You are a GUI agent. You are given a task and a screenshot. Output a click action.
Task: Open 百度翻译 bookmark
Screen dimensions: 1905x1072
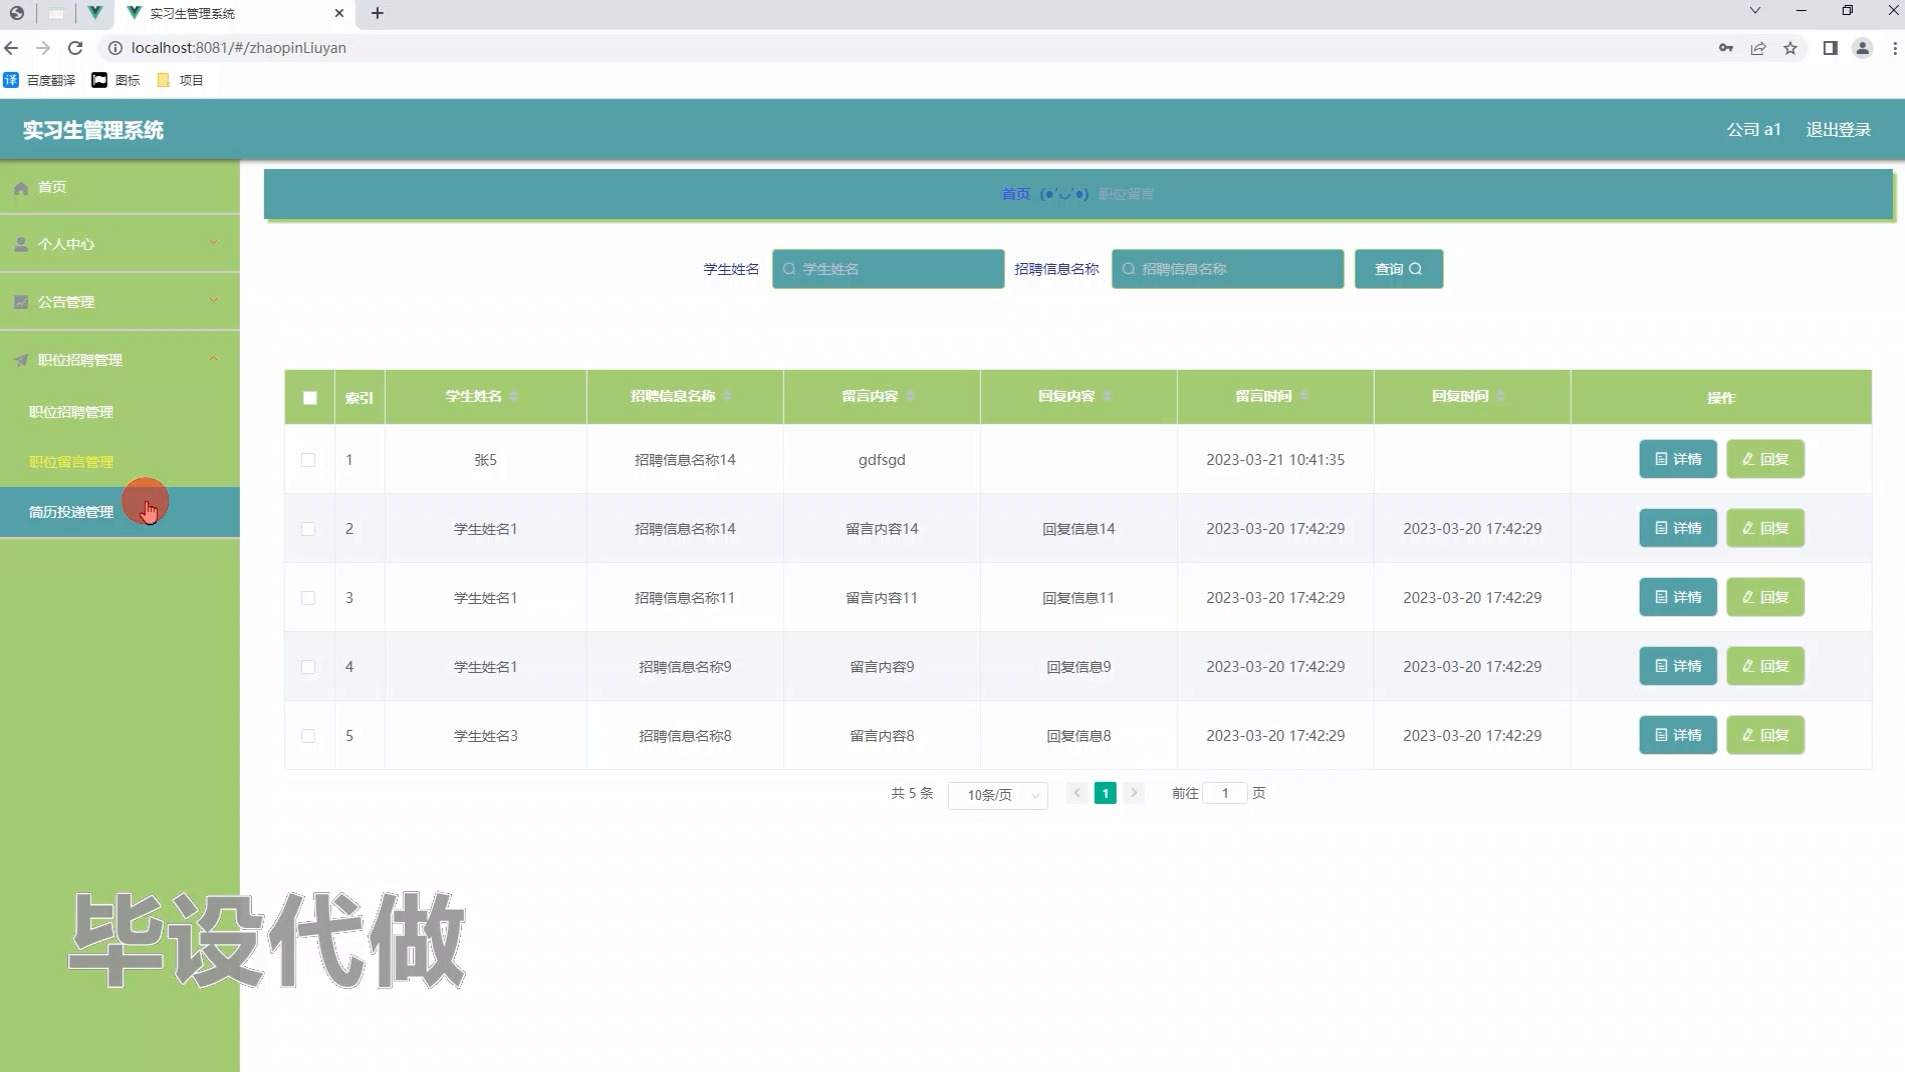pos(40,80)
